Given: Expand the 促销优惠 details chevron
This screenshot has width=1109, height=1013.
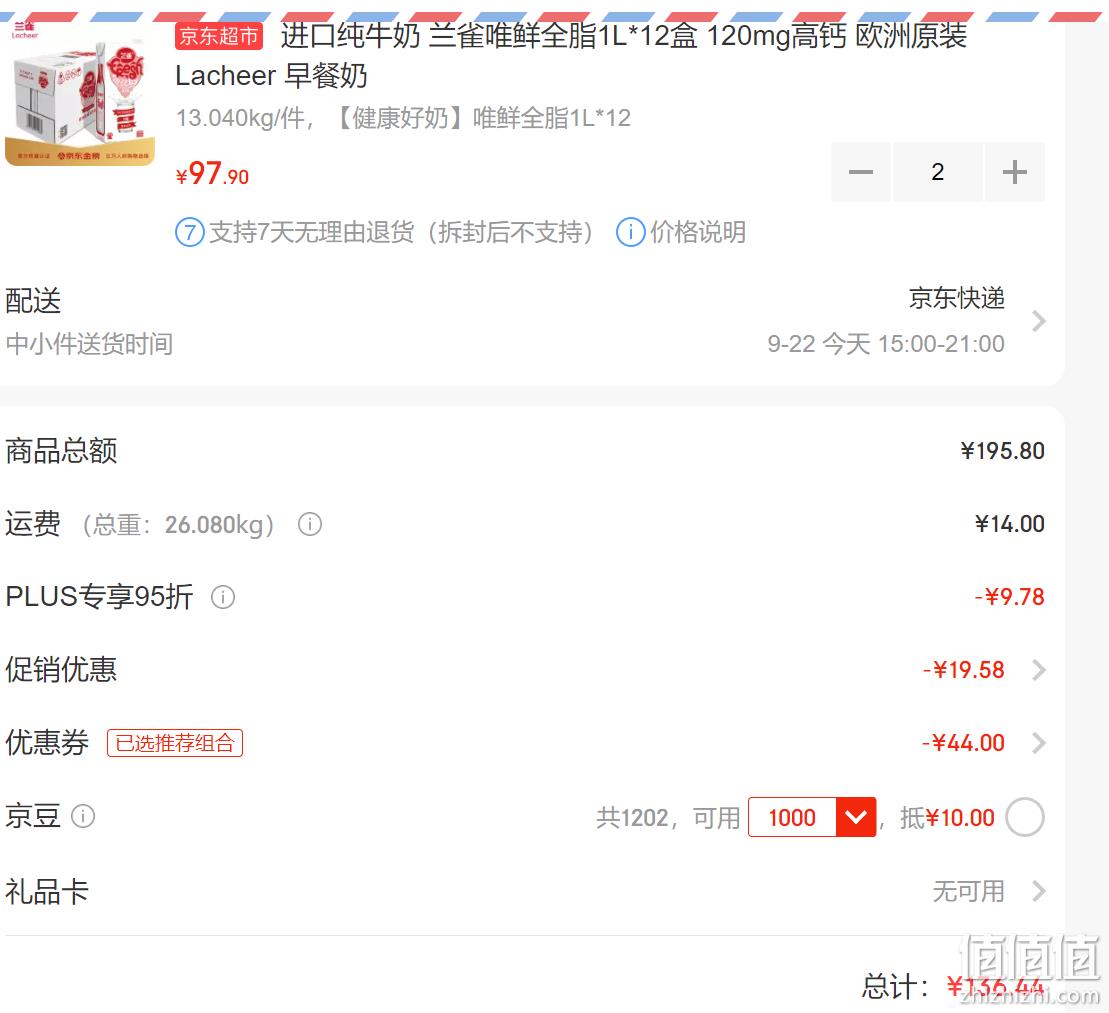Looking at the screenshot, I should 1038,670.
